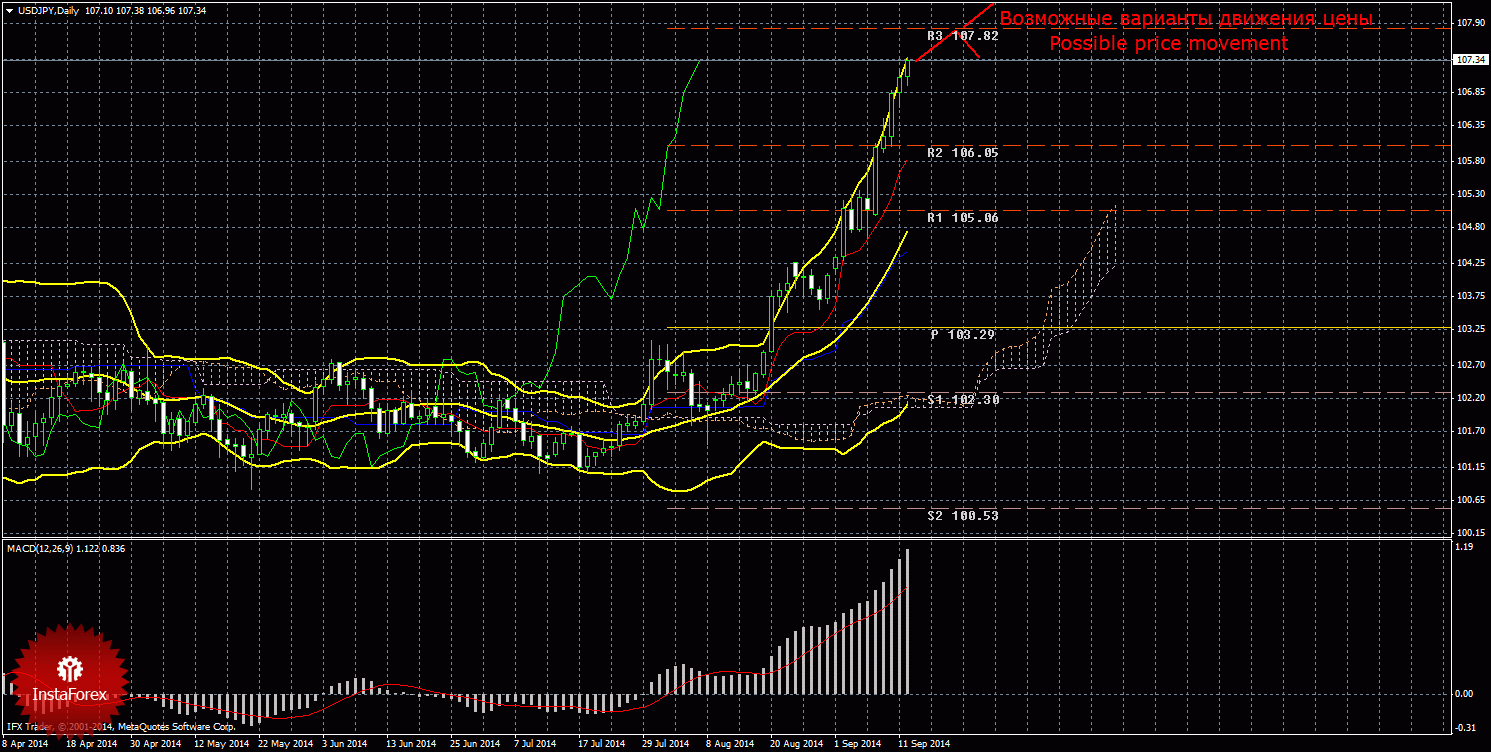Viewport: 1491px width, 752px height.
Task: Click the current price tag 107.34
Action: 1466,60
